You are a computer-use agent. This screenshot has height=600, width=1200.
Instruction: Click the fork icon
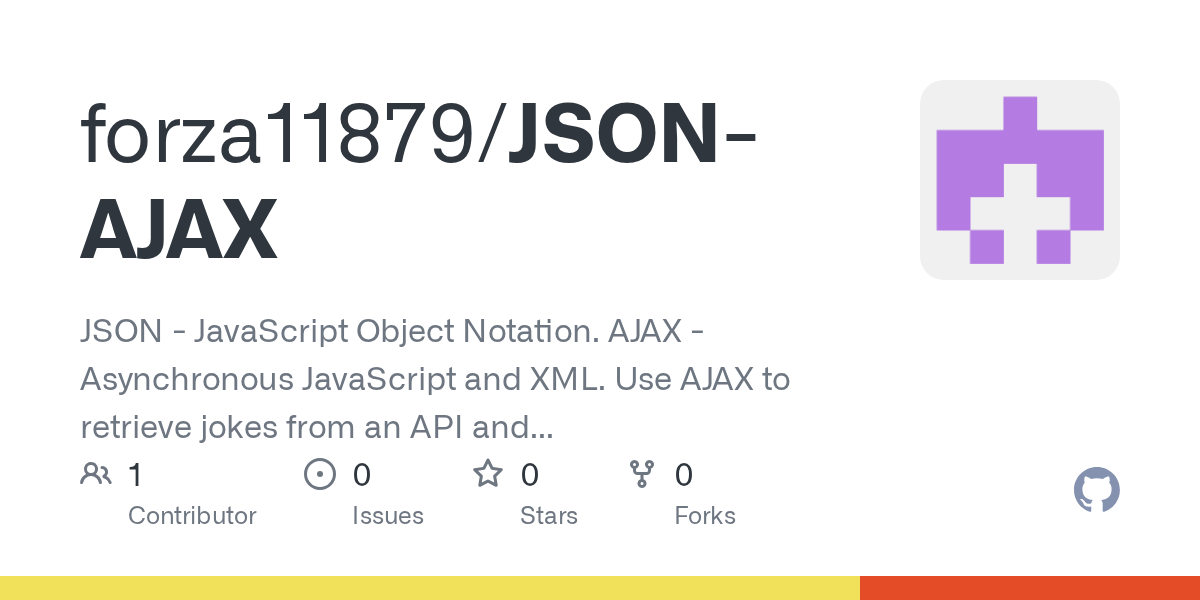641,474
